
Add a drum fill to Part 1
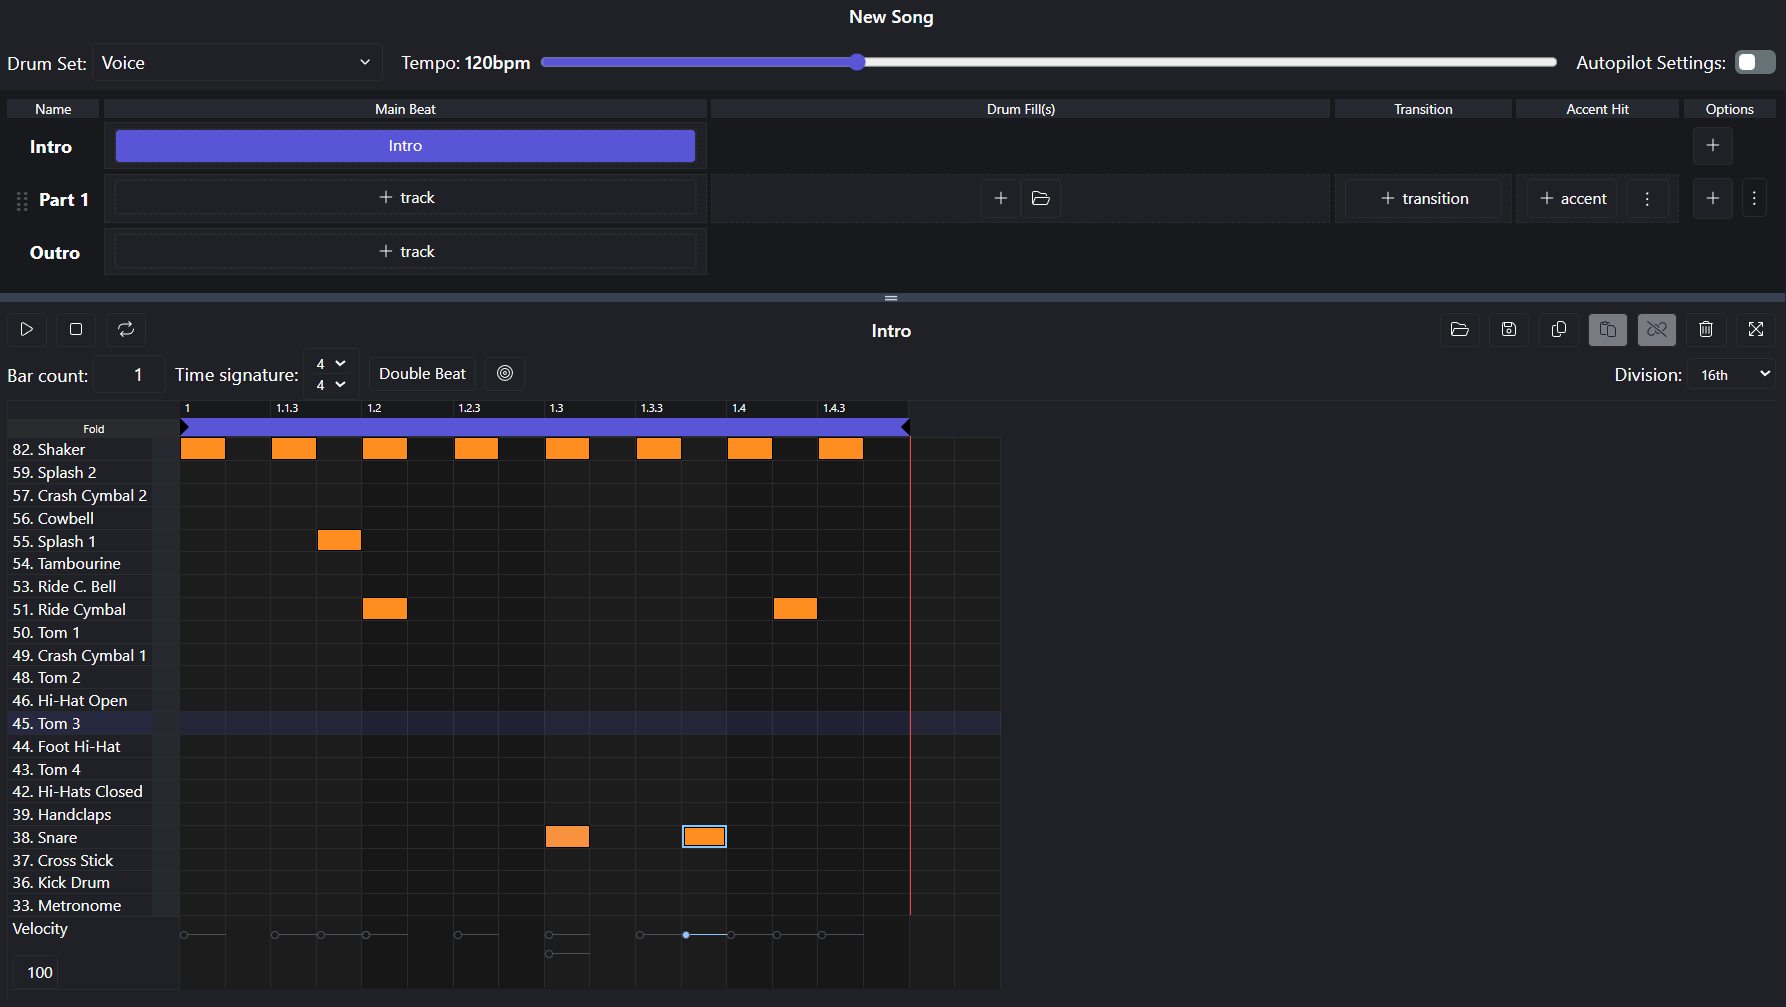tap(1000, 198)
